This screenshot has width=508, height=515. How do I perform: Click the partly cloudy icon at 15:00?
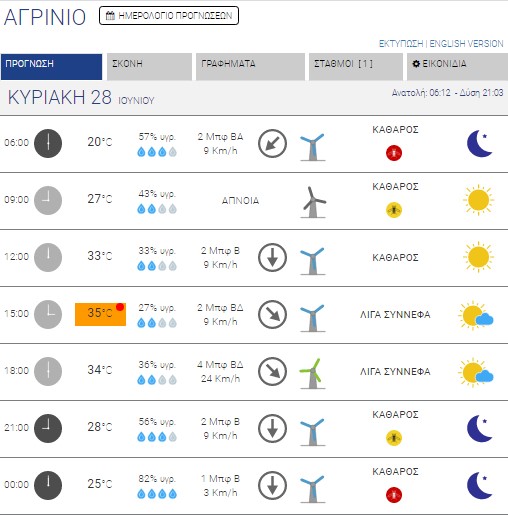(x=476, y=315)
